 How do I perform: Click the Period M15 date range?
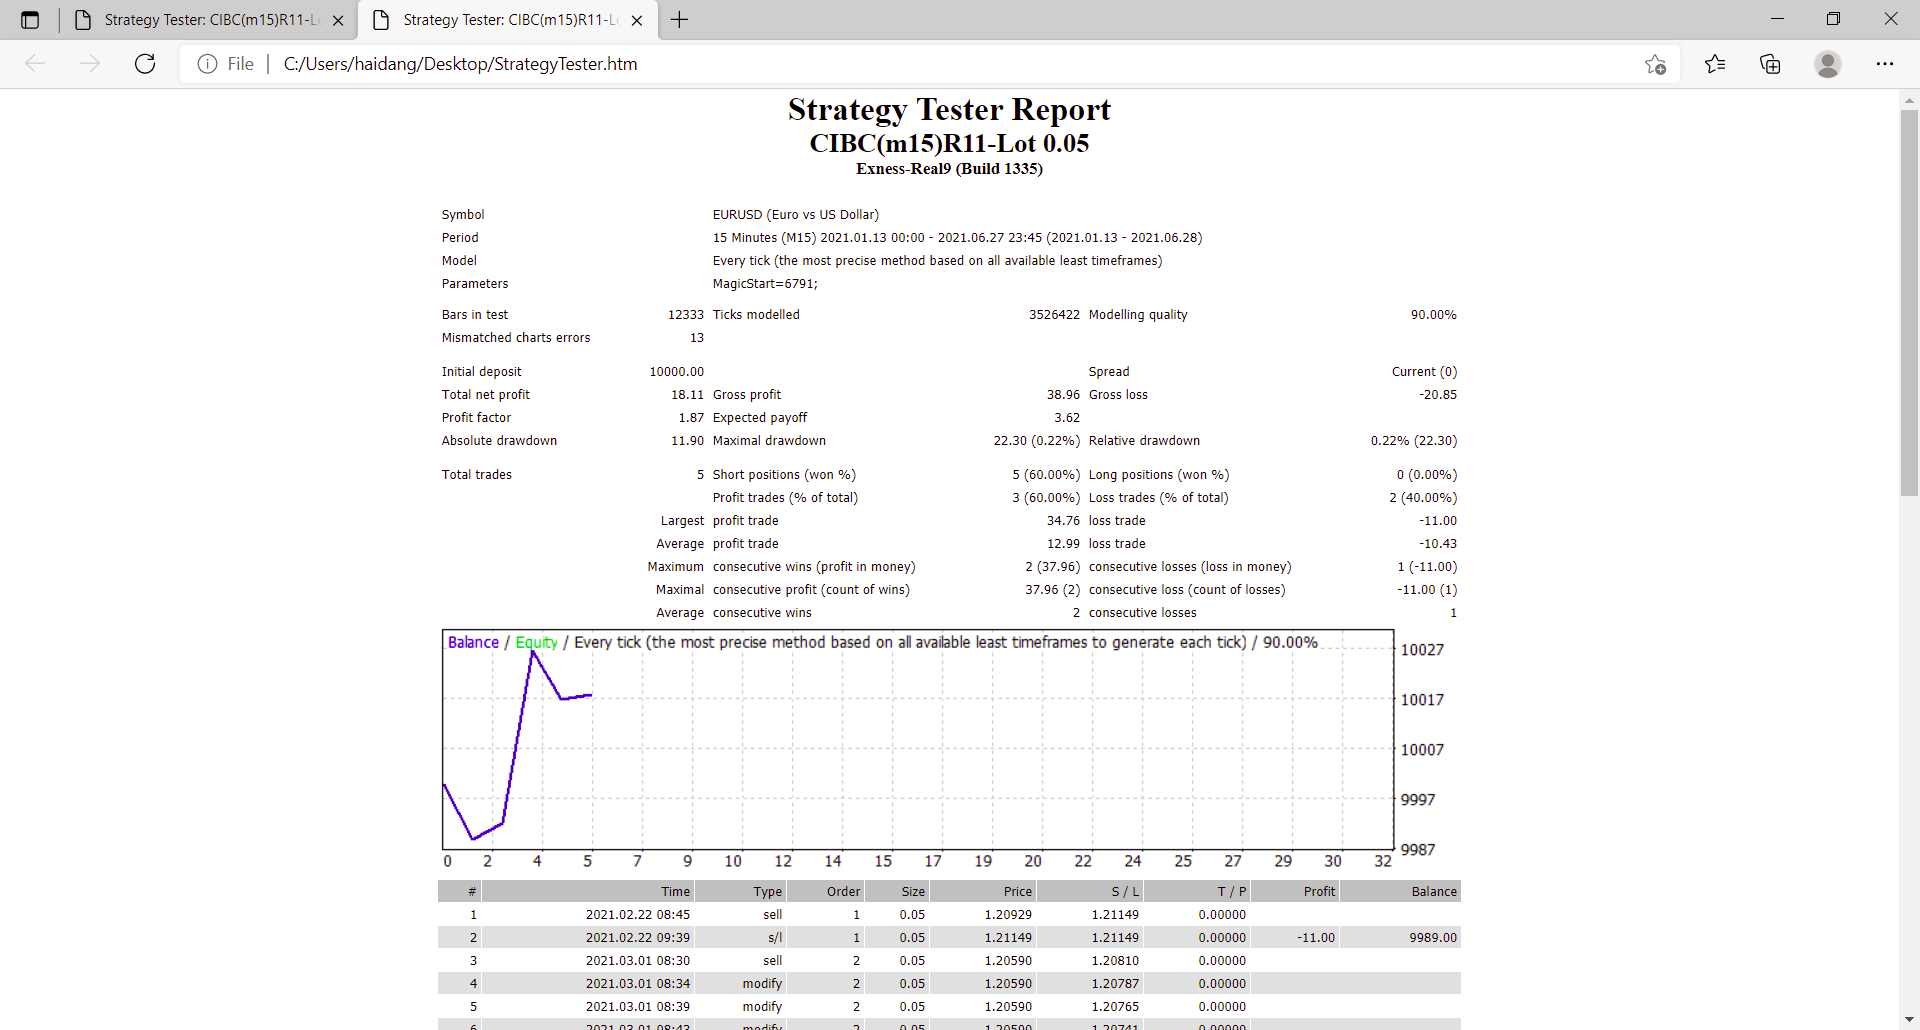(957, 238)
